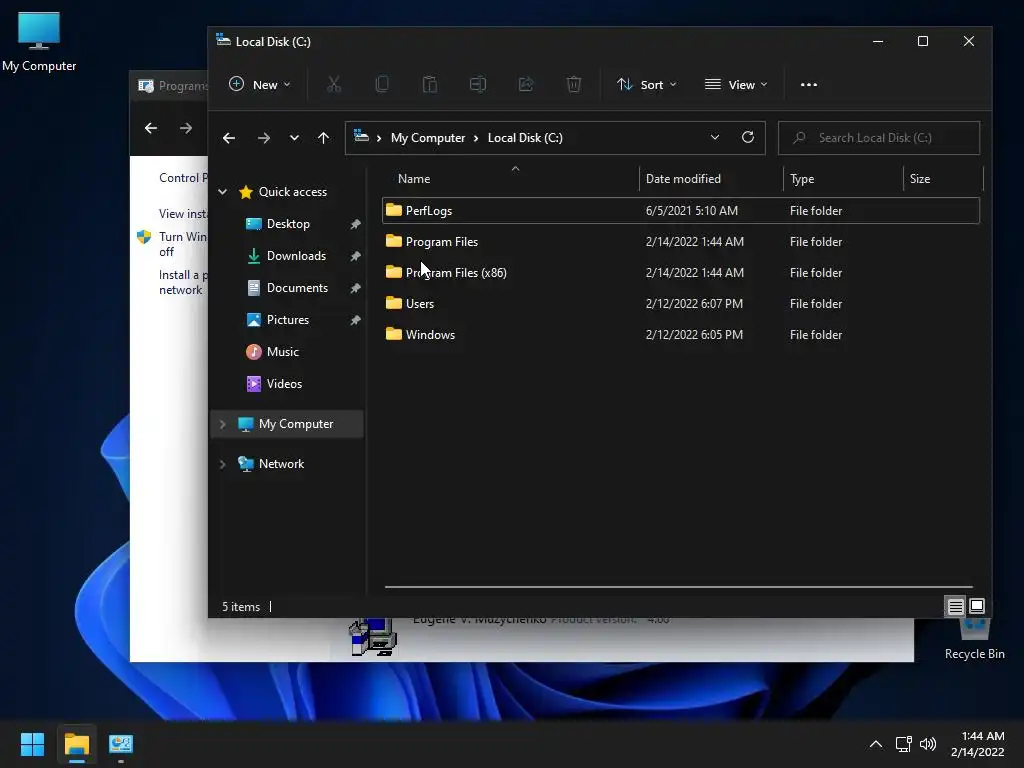The image size is (1024, 768).
Task: Click the Share icon in toolbar
Action: [526, 84]
